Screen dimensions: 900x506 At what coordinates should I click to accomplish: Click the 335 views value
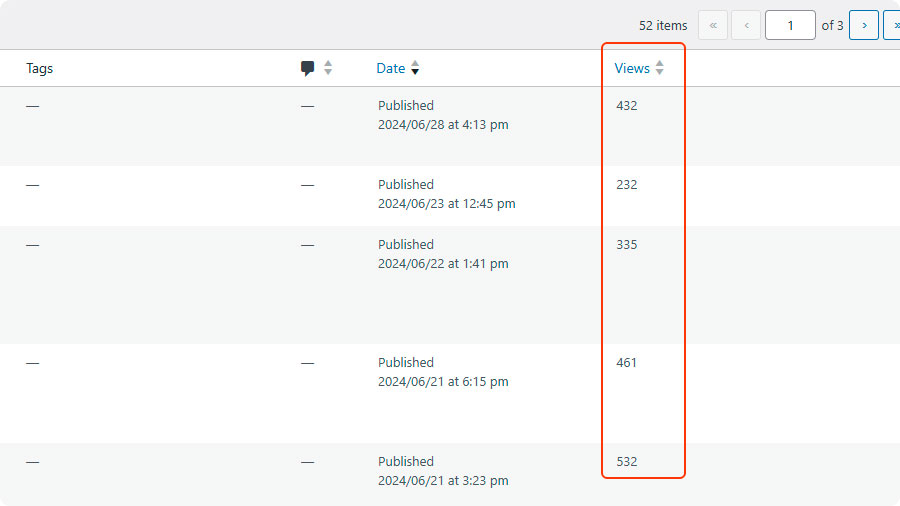point(627,244)
